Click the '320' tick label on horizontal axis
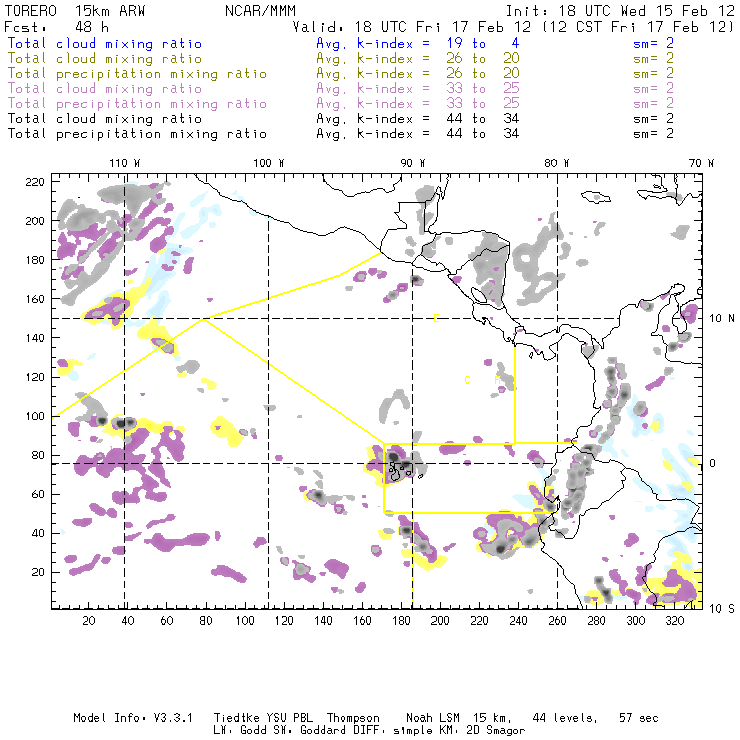The image size is (740, 740). (674, 621)
